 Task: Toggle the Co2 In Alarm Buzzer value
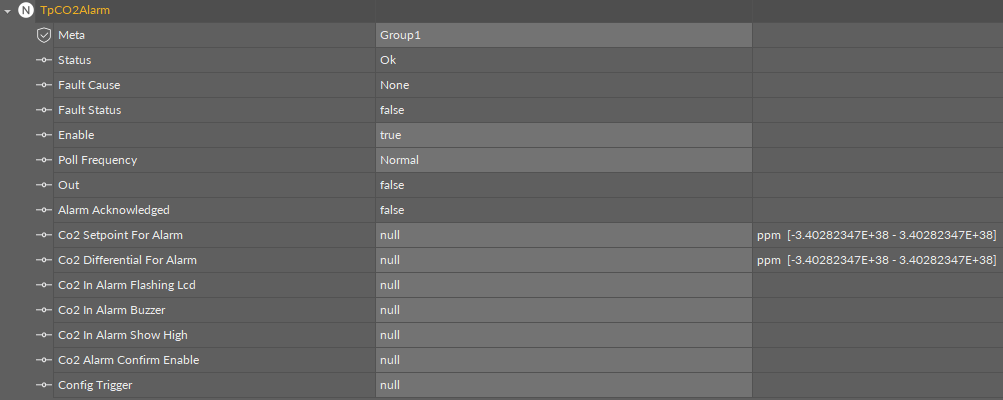point(563,310)
